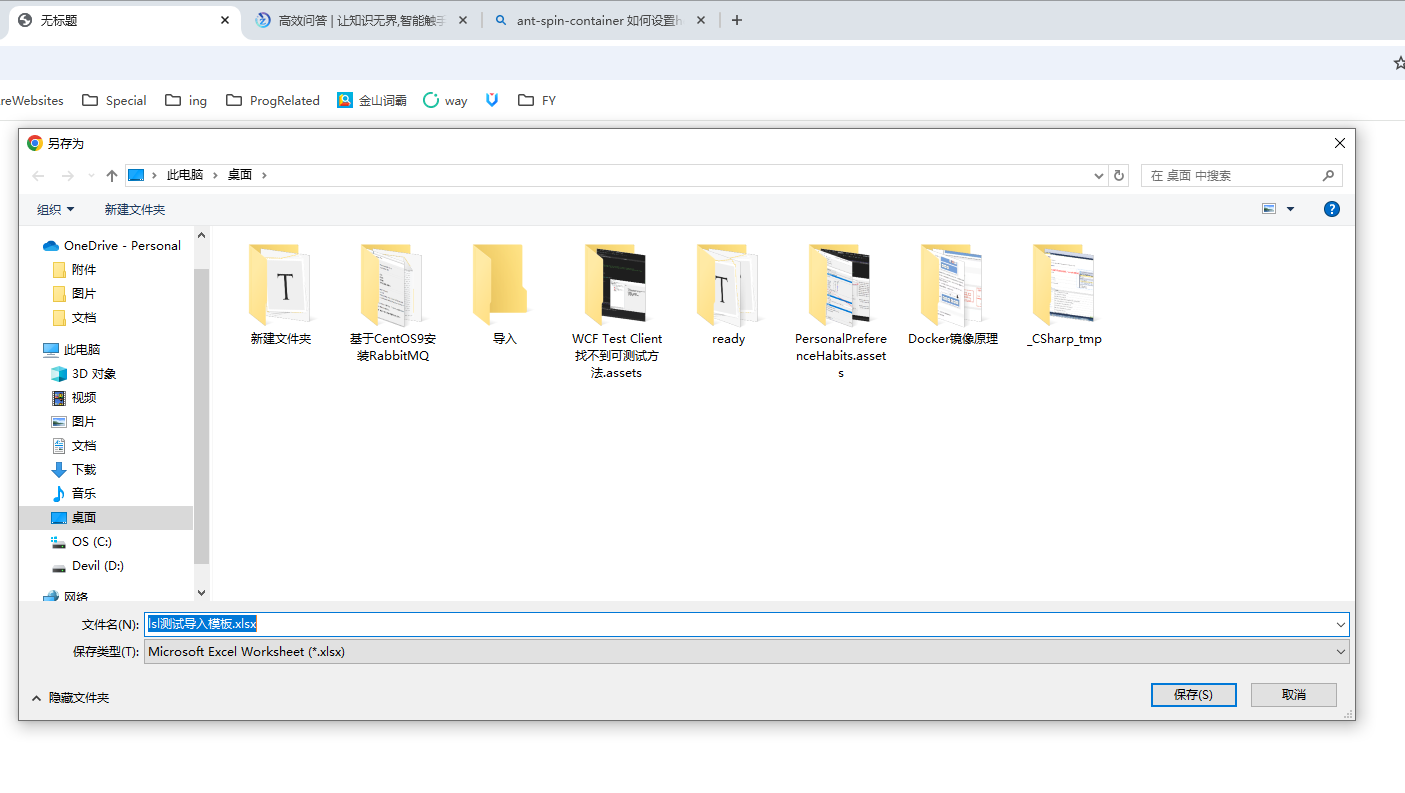Viewport: 1405px width, 793px height.
Task: Click the 保存(S) button
Action: pyautogui.click(x=1193, y=695)
